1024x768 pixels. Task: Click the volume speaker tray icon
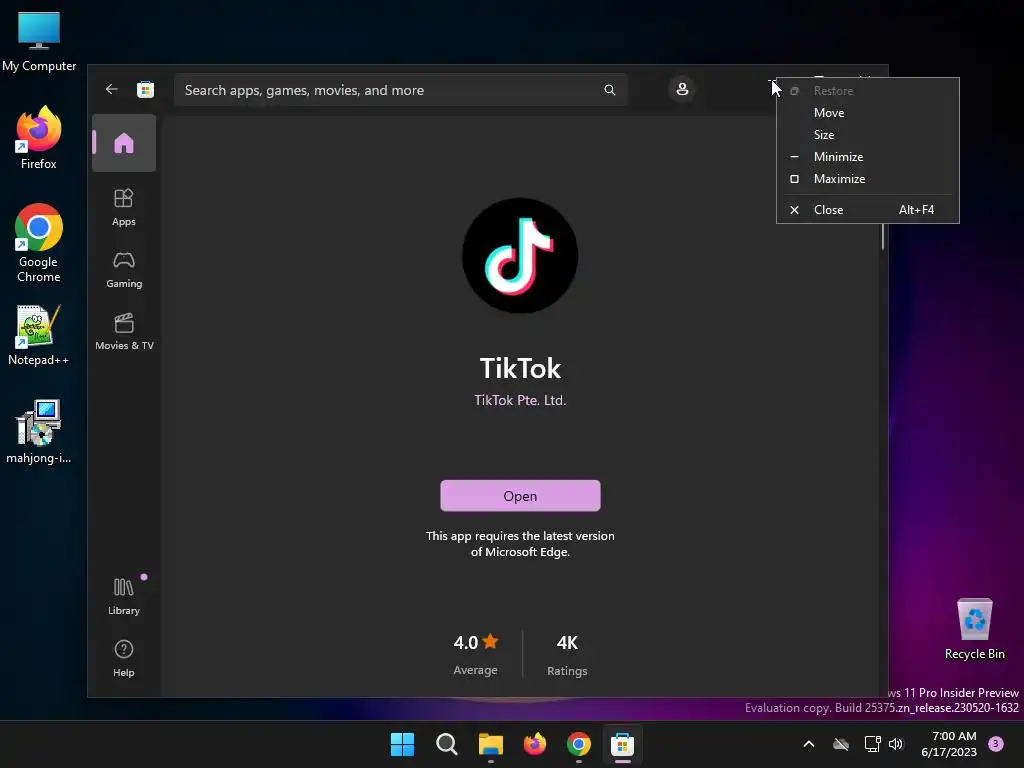click(x=896, y=744)
